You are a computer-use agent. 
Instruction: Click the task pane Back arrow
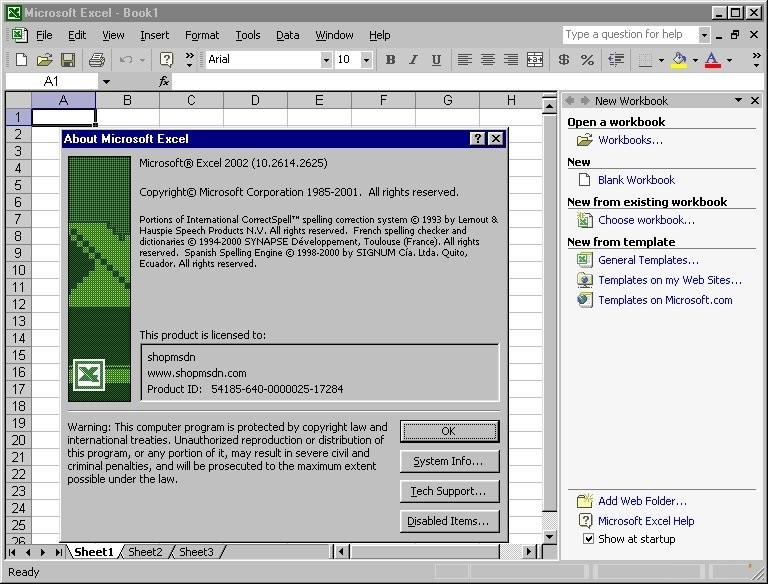[x=570, y=100]
